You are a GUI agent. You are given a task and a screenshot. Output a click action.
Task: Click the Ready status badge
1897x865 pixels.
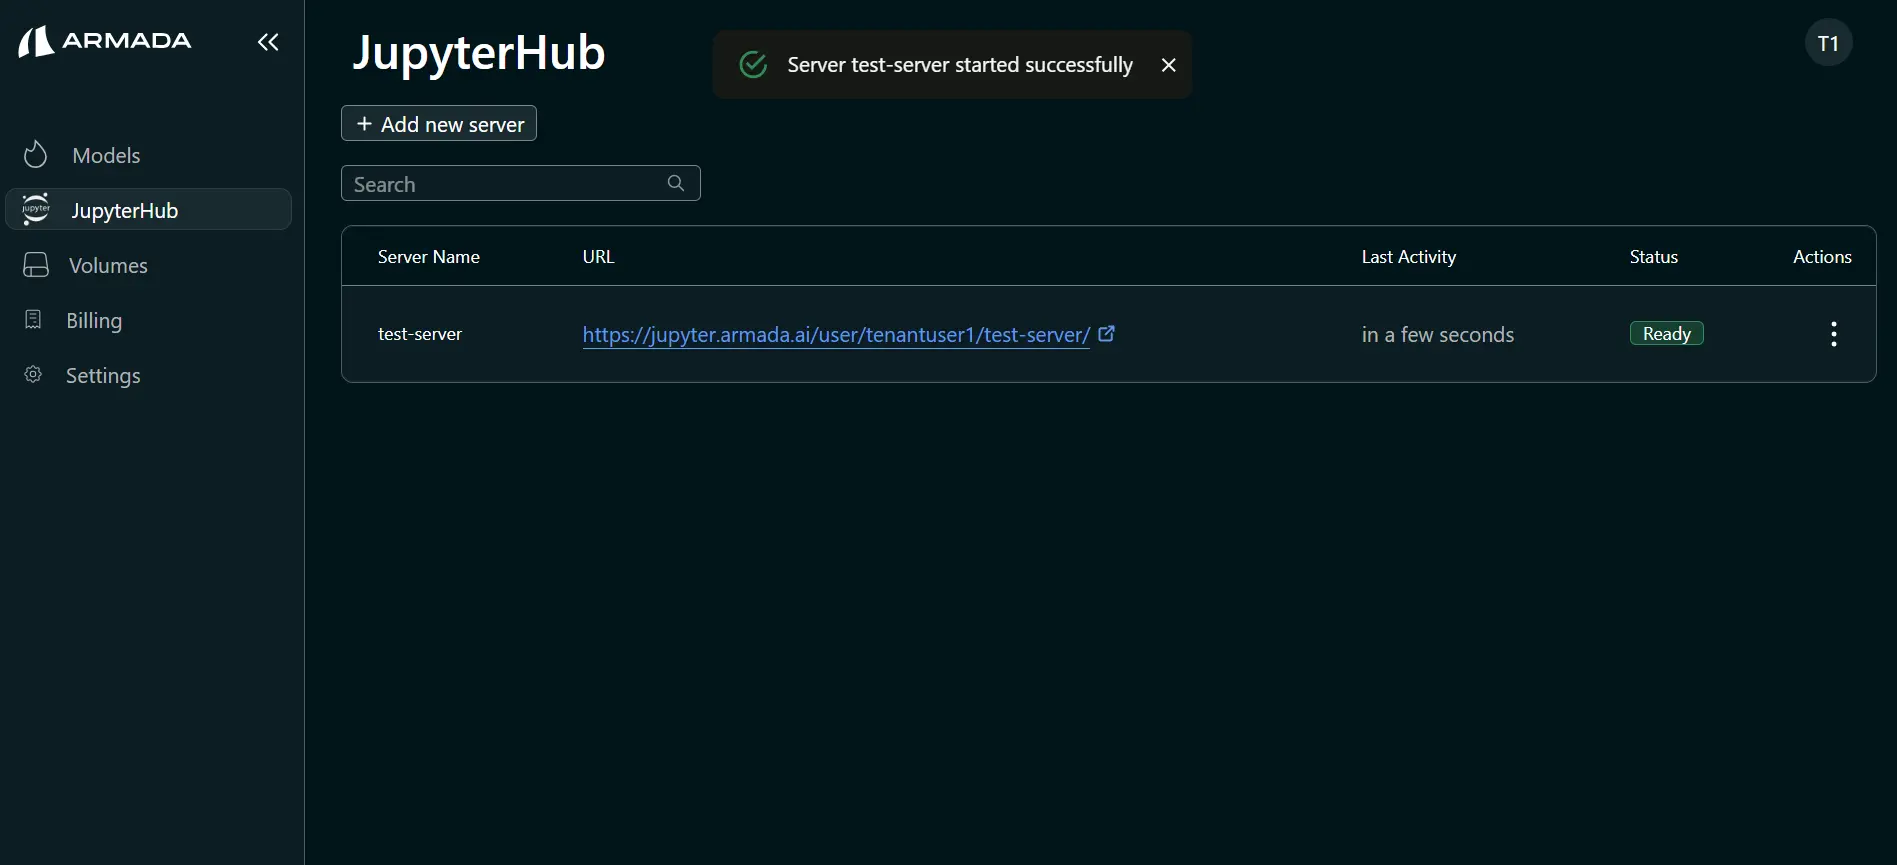click(x=1666, y=333)
